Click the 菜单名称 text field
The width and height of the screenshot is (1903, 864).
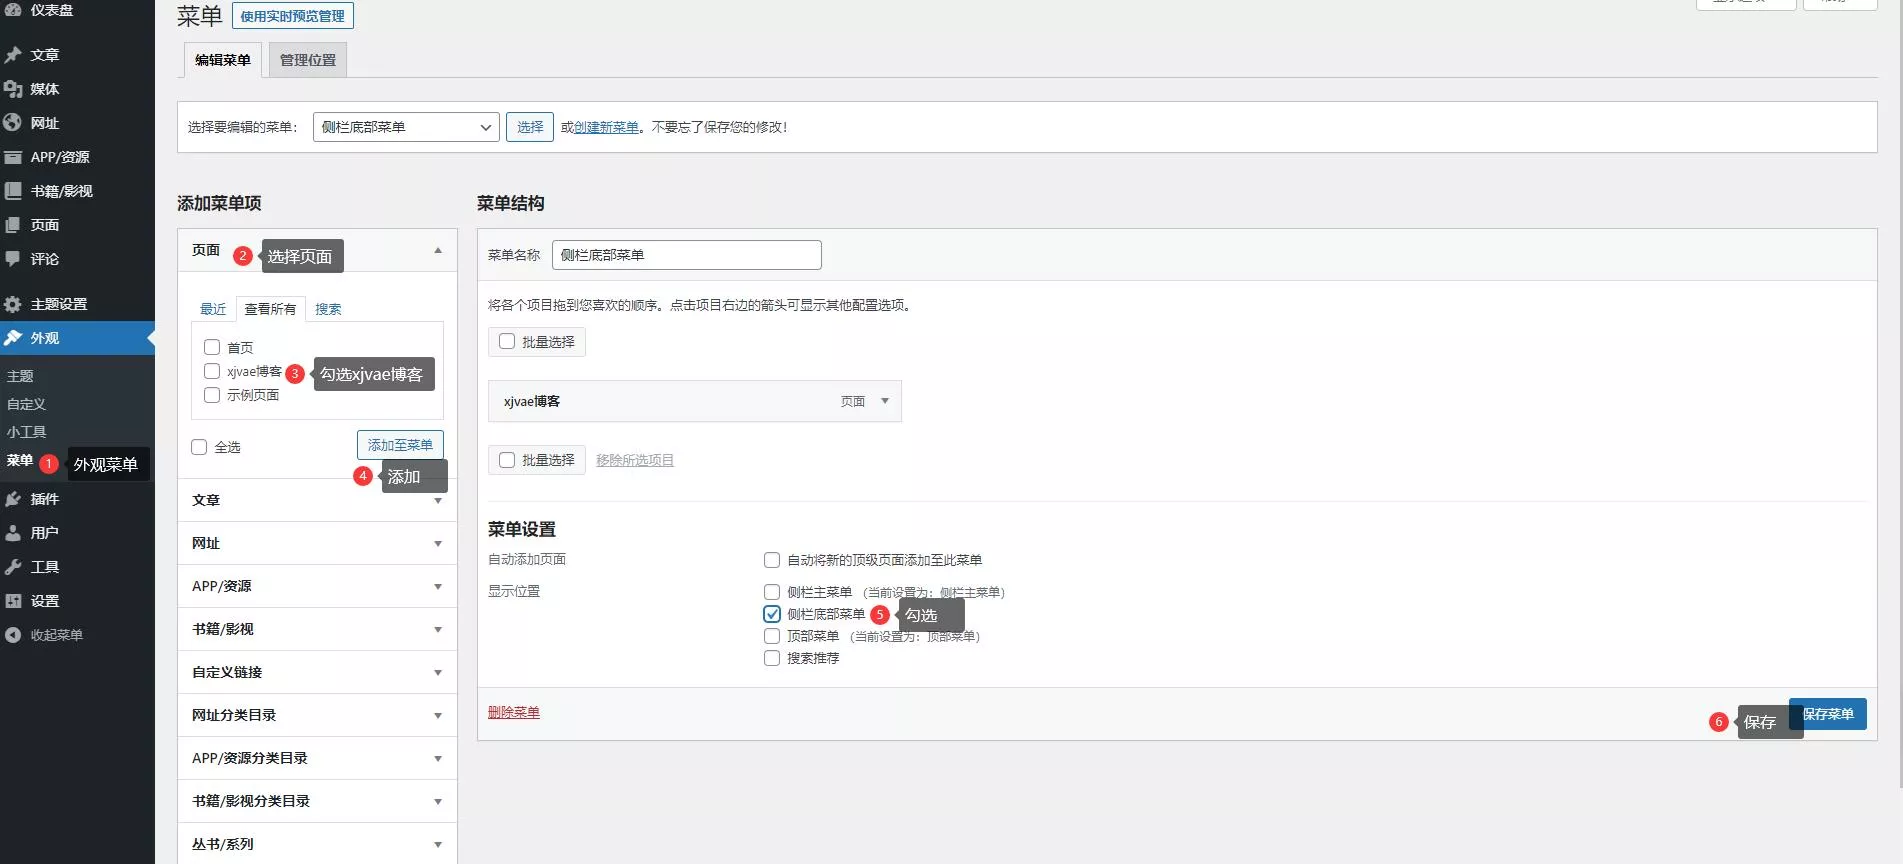coord(686,255)
